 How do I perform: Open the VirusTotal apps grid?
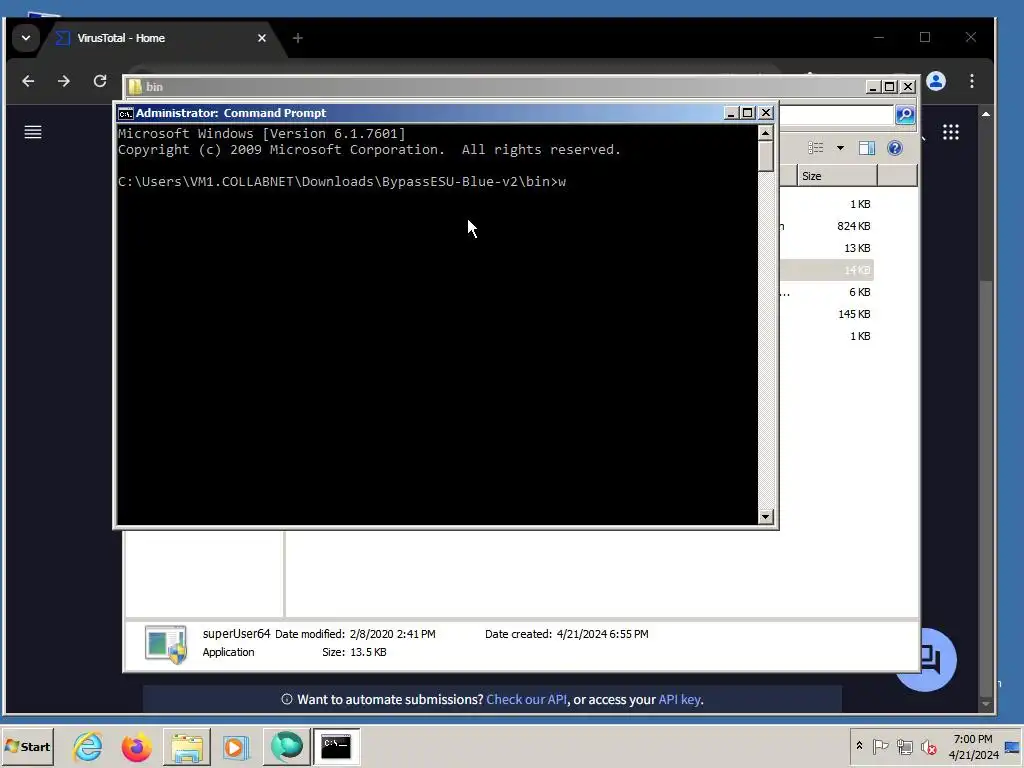point(951,133)
